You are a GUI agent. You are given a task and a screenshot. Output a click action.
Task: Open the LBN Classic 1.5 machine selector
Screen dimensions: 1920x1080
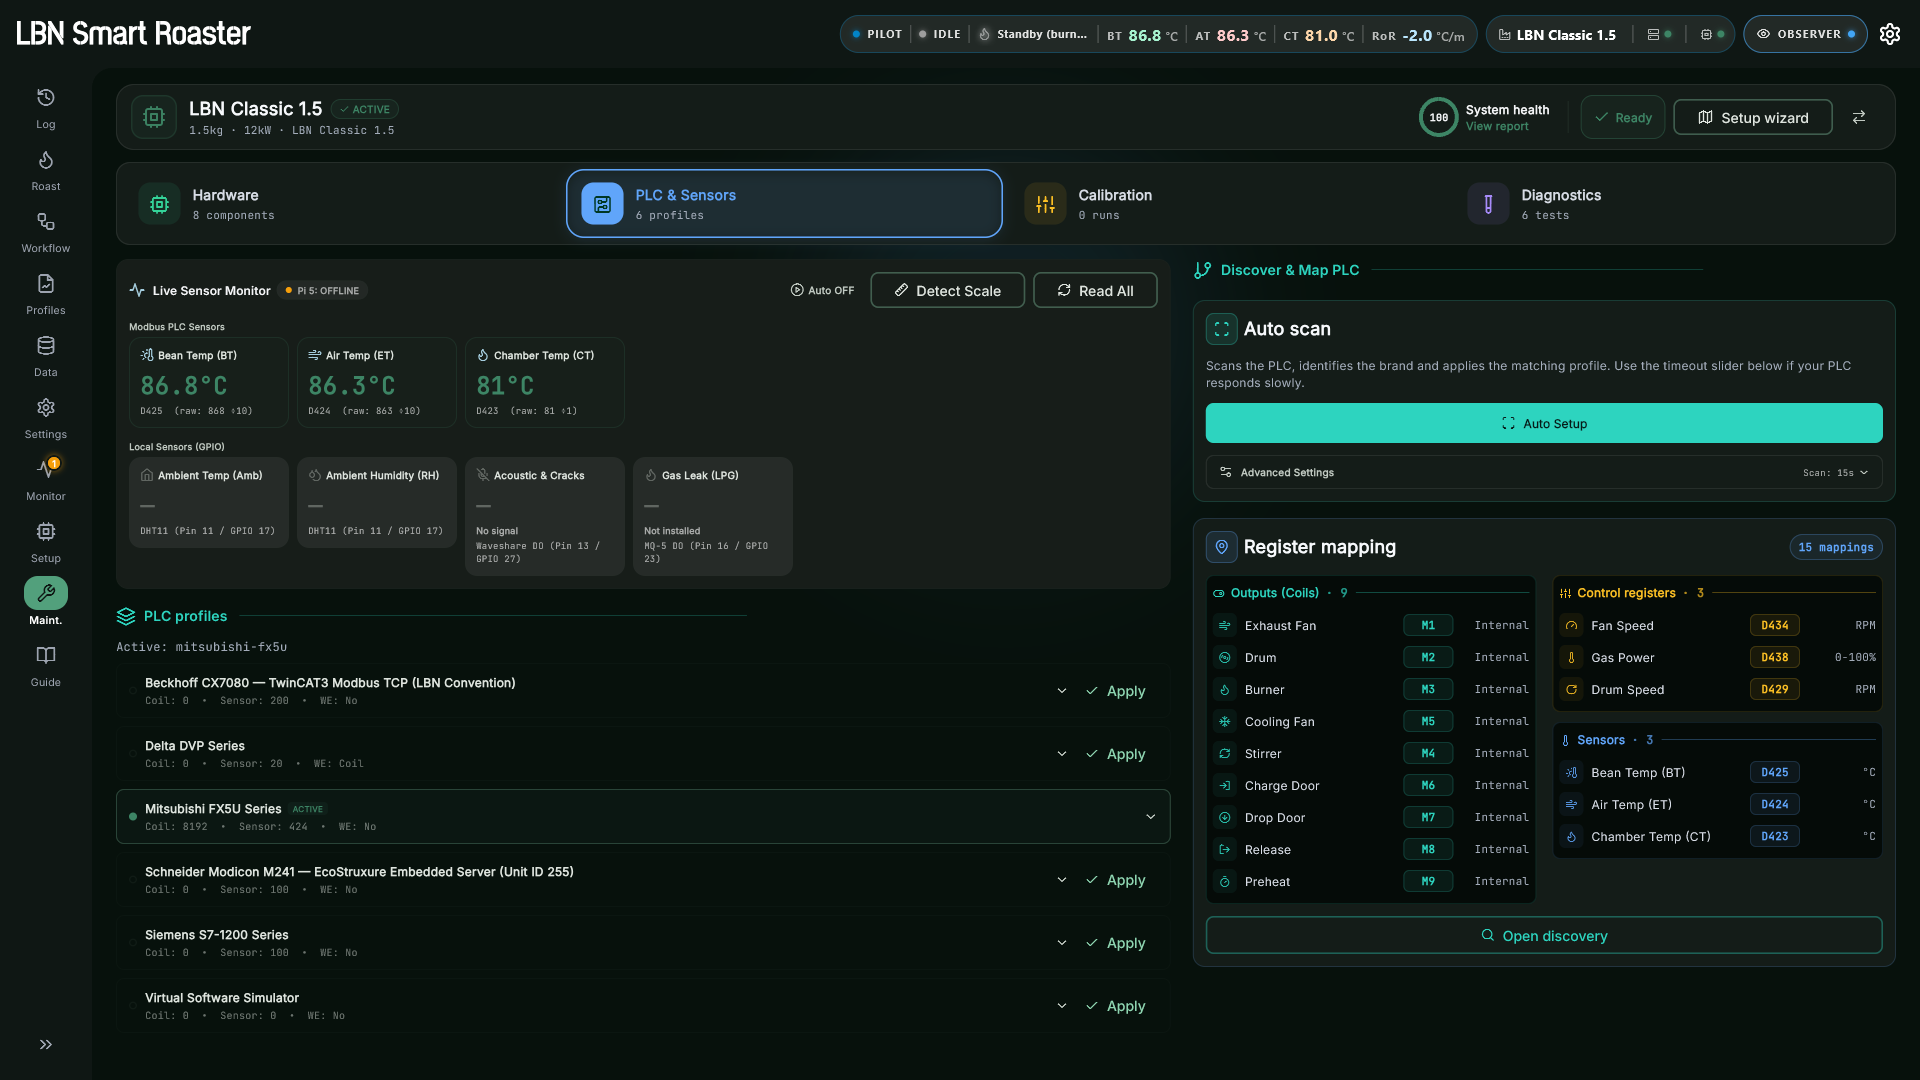tap(1557, 34)
